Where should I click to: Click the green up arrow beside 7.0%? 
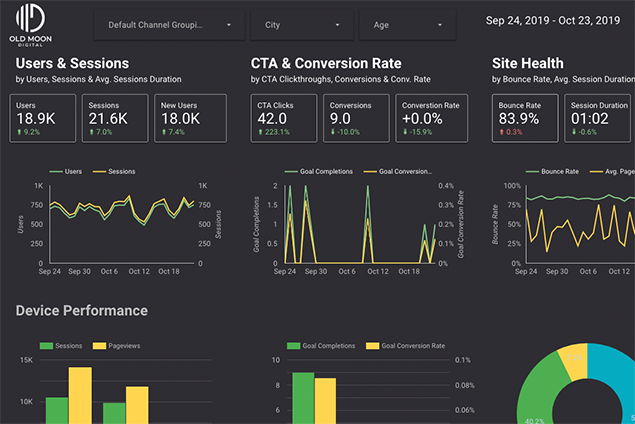pos(92,132)
